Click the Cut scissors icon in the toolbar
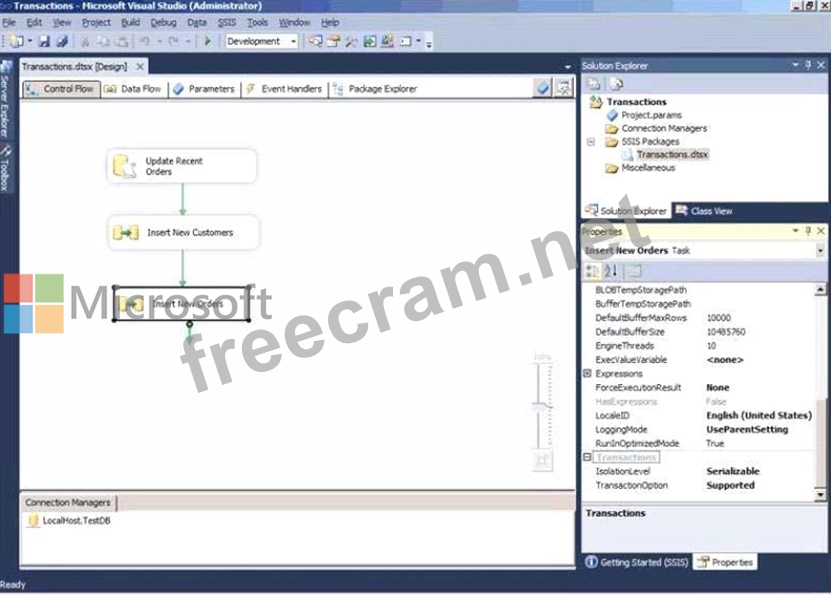The height and width of the screenshot is (595, 831). (x=85, y=41)
